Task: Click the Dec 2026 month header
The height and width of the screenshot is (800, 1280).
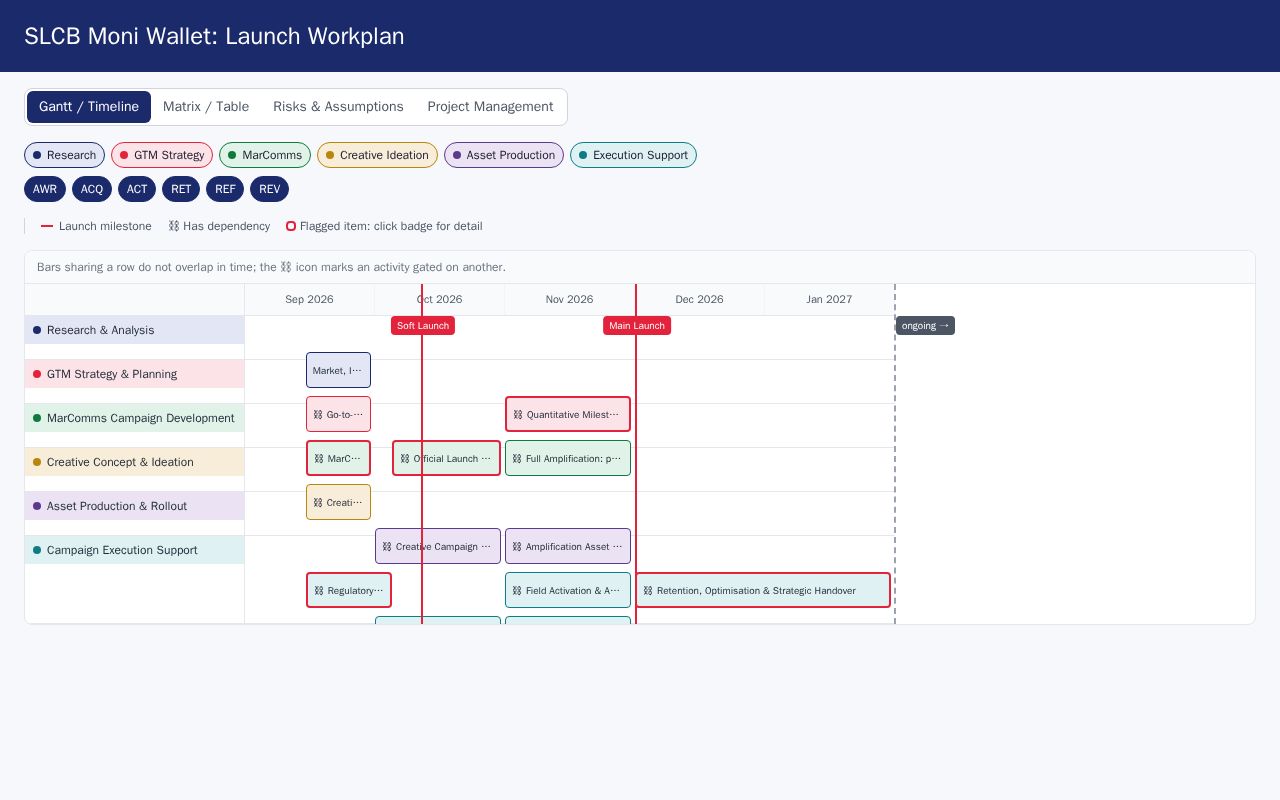Action: (699, 300)
